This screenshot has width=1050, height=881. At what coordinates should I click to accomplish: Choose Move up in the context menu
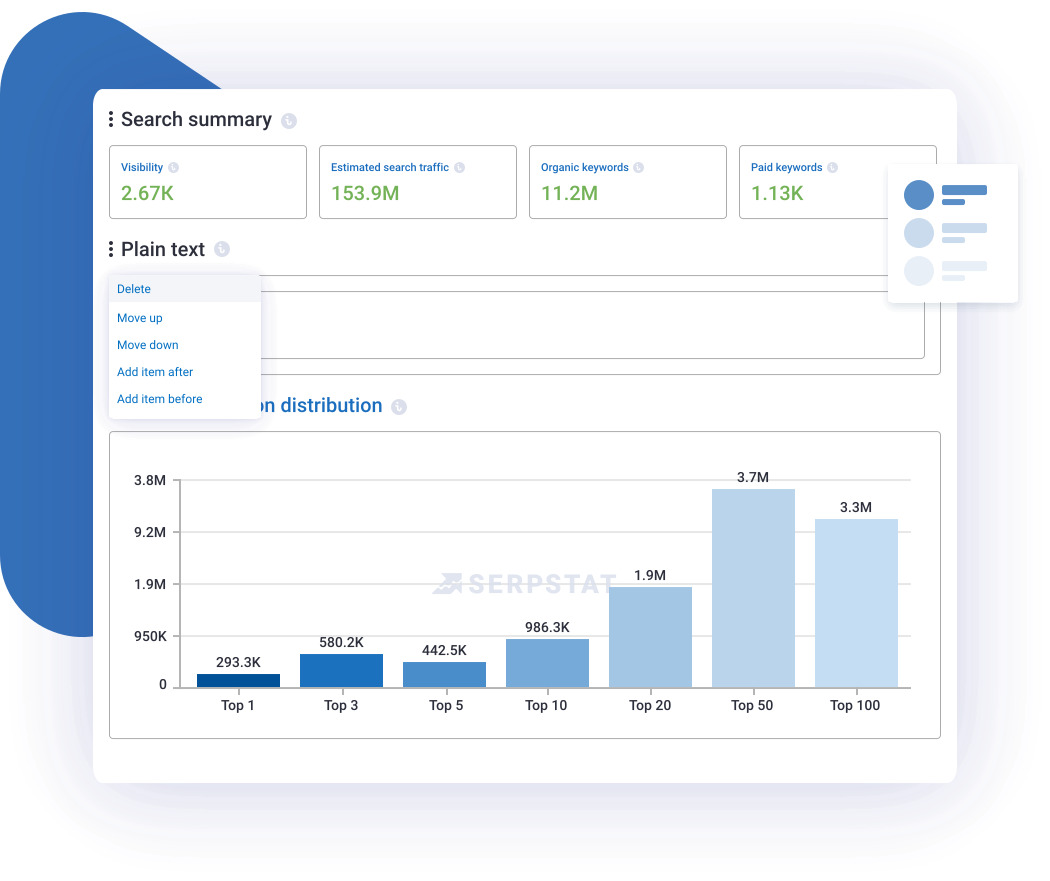(140, 318)
